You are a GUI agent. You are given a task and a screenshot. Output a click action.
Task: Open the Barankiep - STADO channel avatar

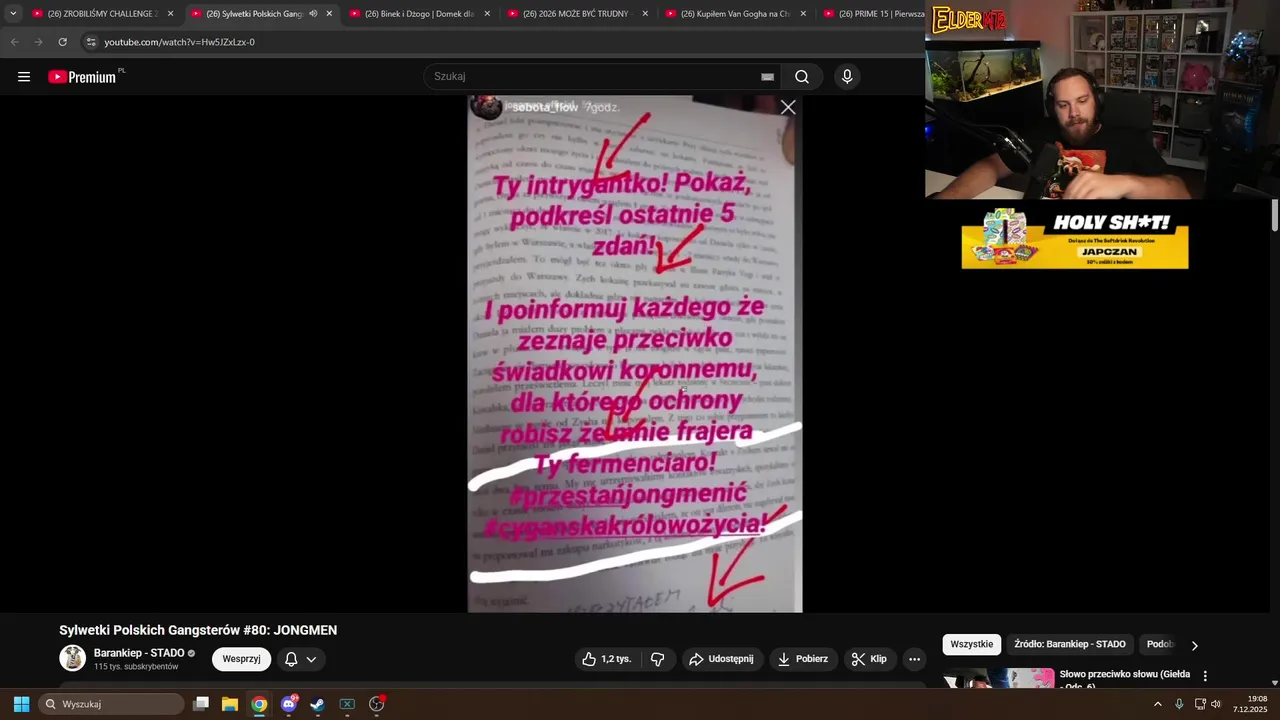point(73,658)
